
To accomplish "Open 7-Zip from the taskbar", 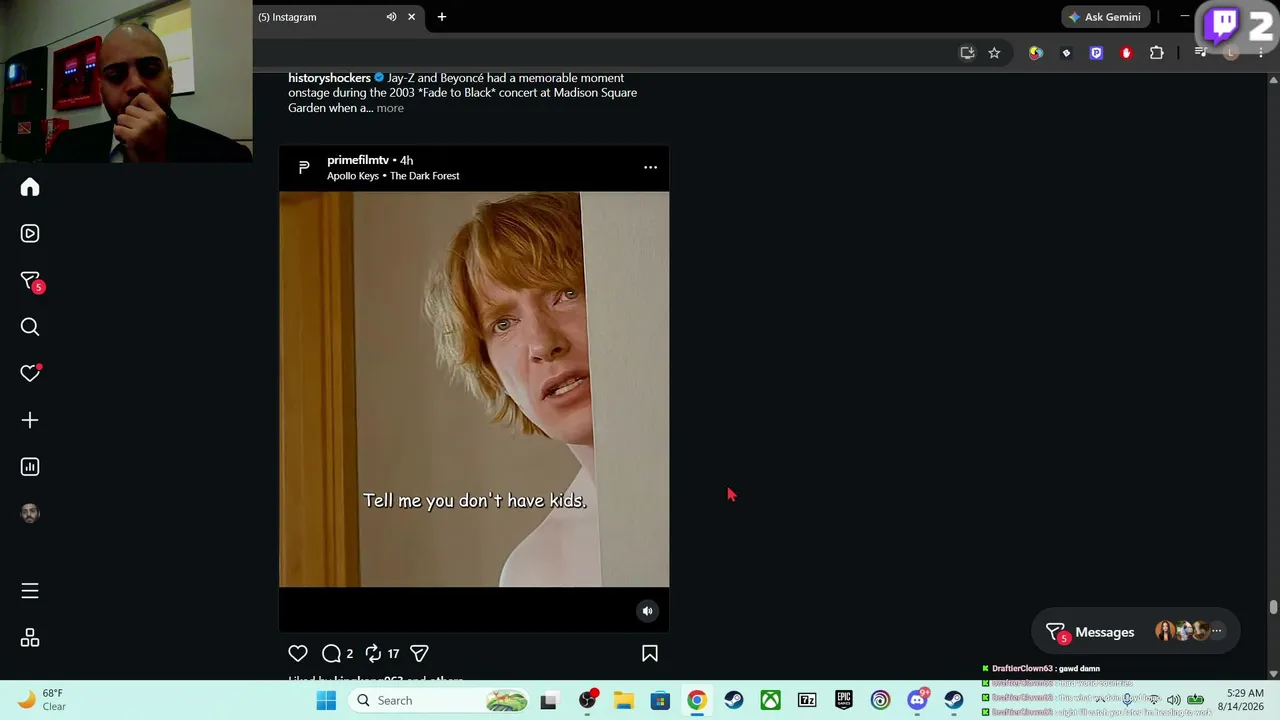I will point(807,700).
